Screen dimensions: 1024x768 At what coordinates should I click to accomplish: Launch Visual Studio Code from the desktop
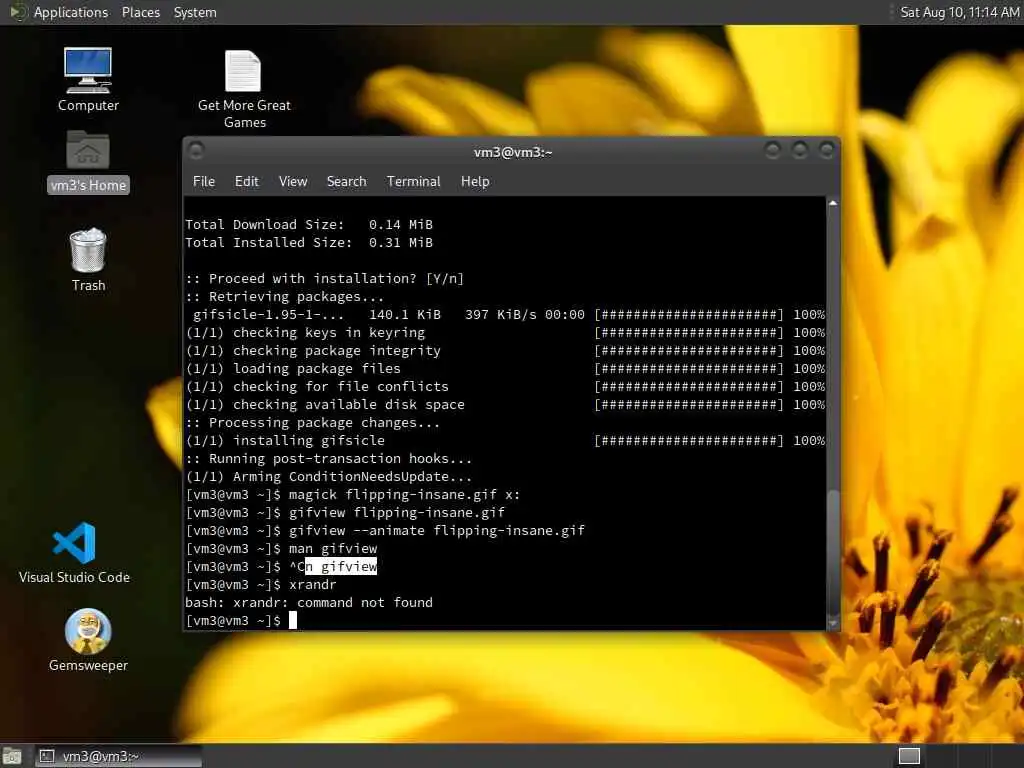pos(74,552)
